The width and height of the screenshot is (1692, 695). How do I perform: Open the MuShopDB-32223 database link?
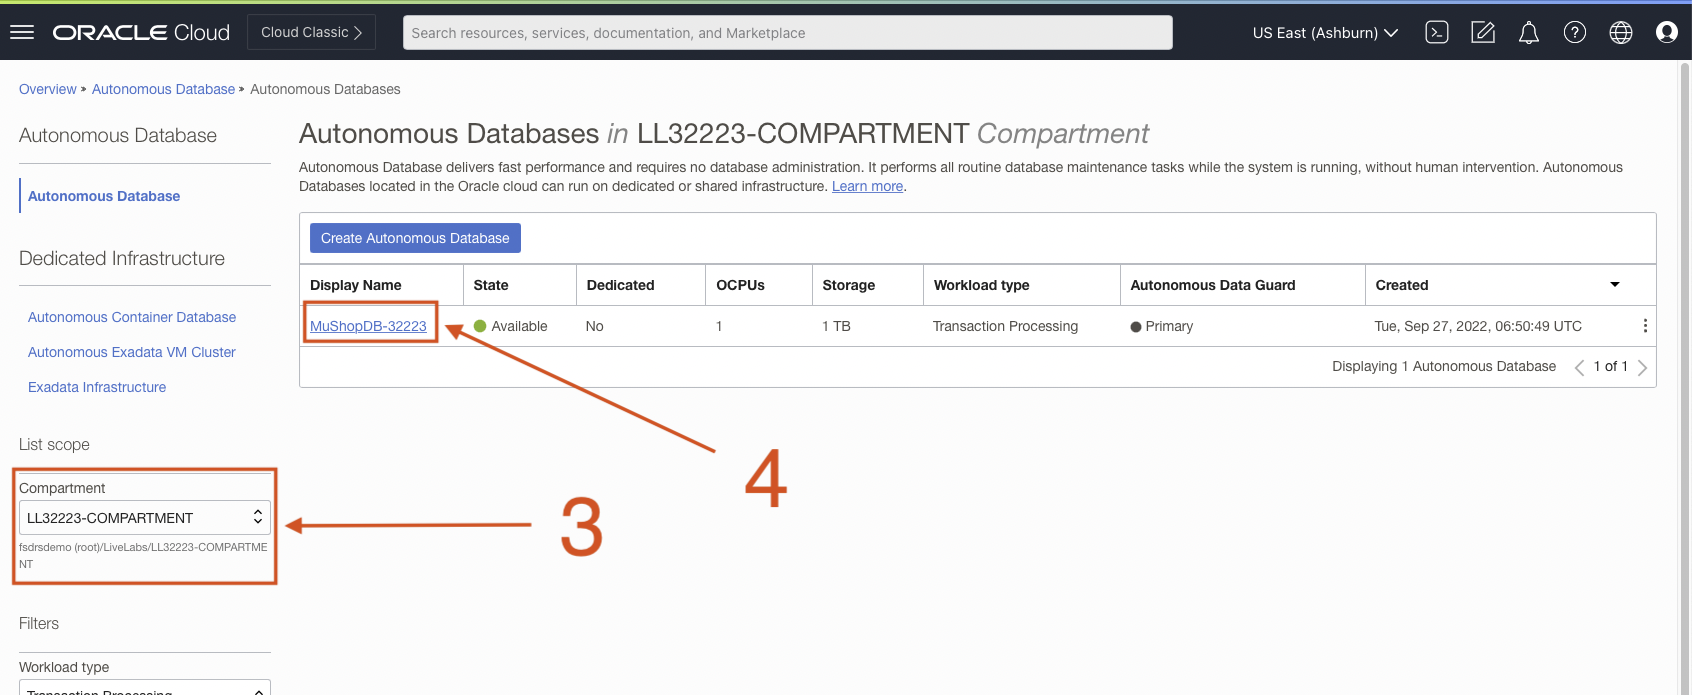point(368,326)
